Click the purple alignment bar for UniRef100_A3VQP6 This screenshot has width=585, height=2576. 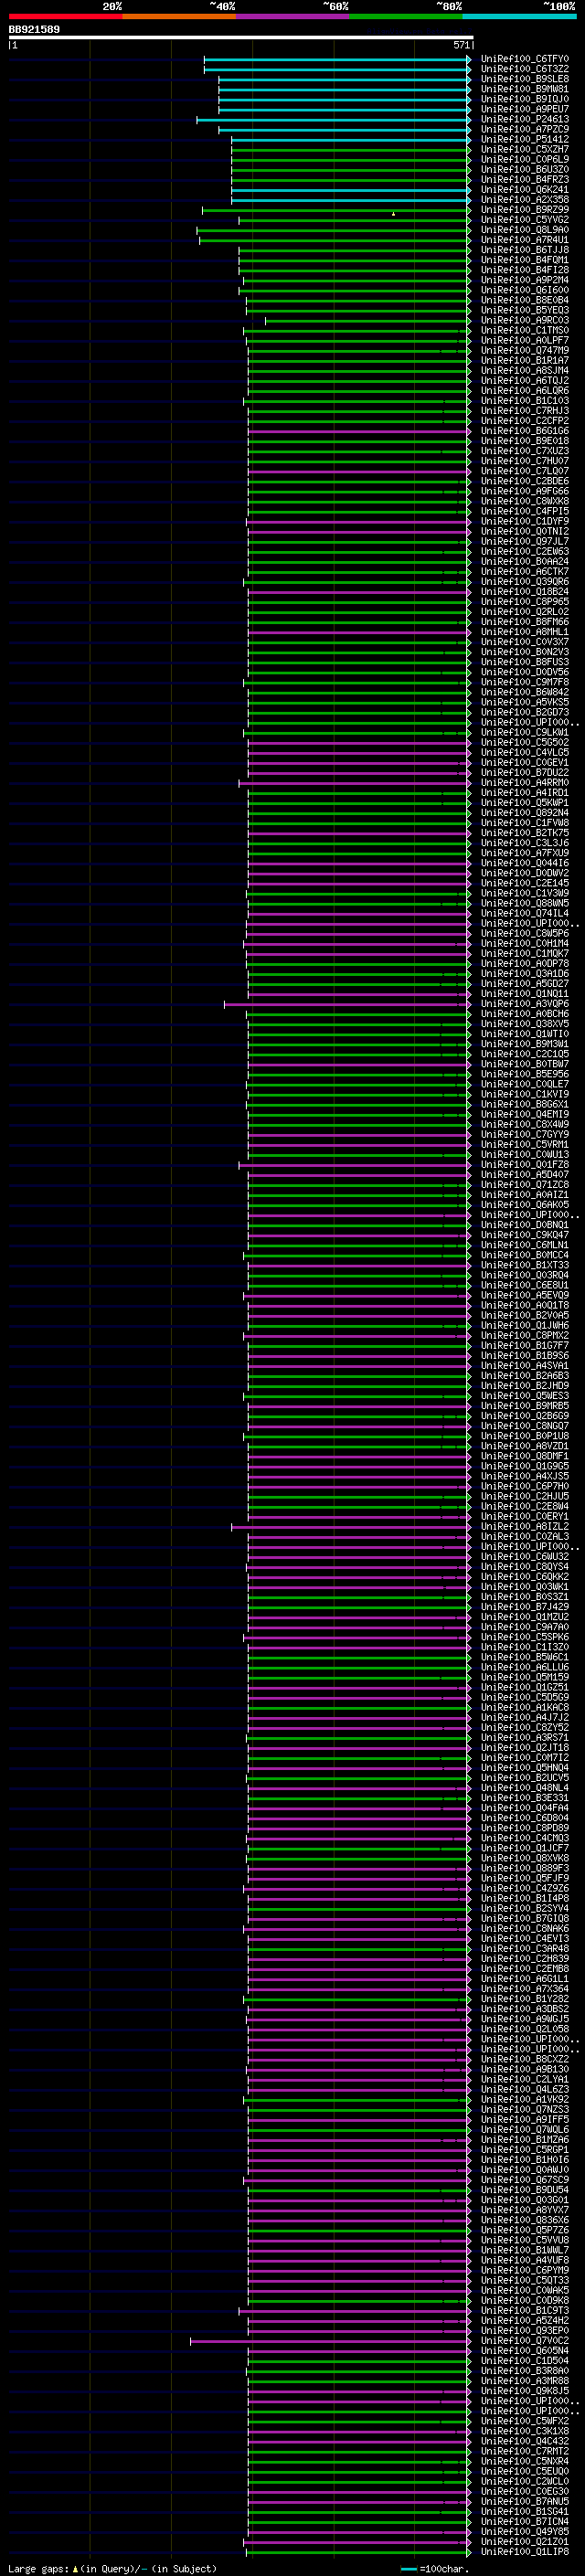348,1004
